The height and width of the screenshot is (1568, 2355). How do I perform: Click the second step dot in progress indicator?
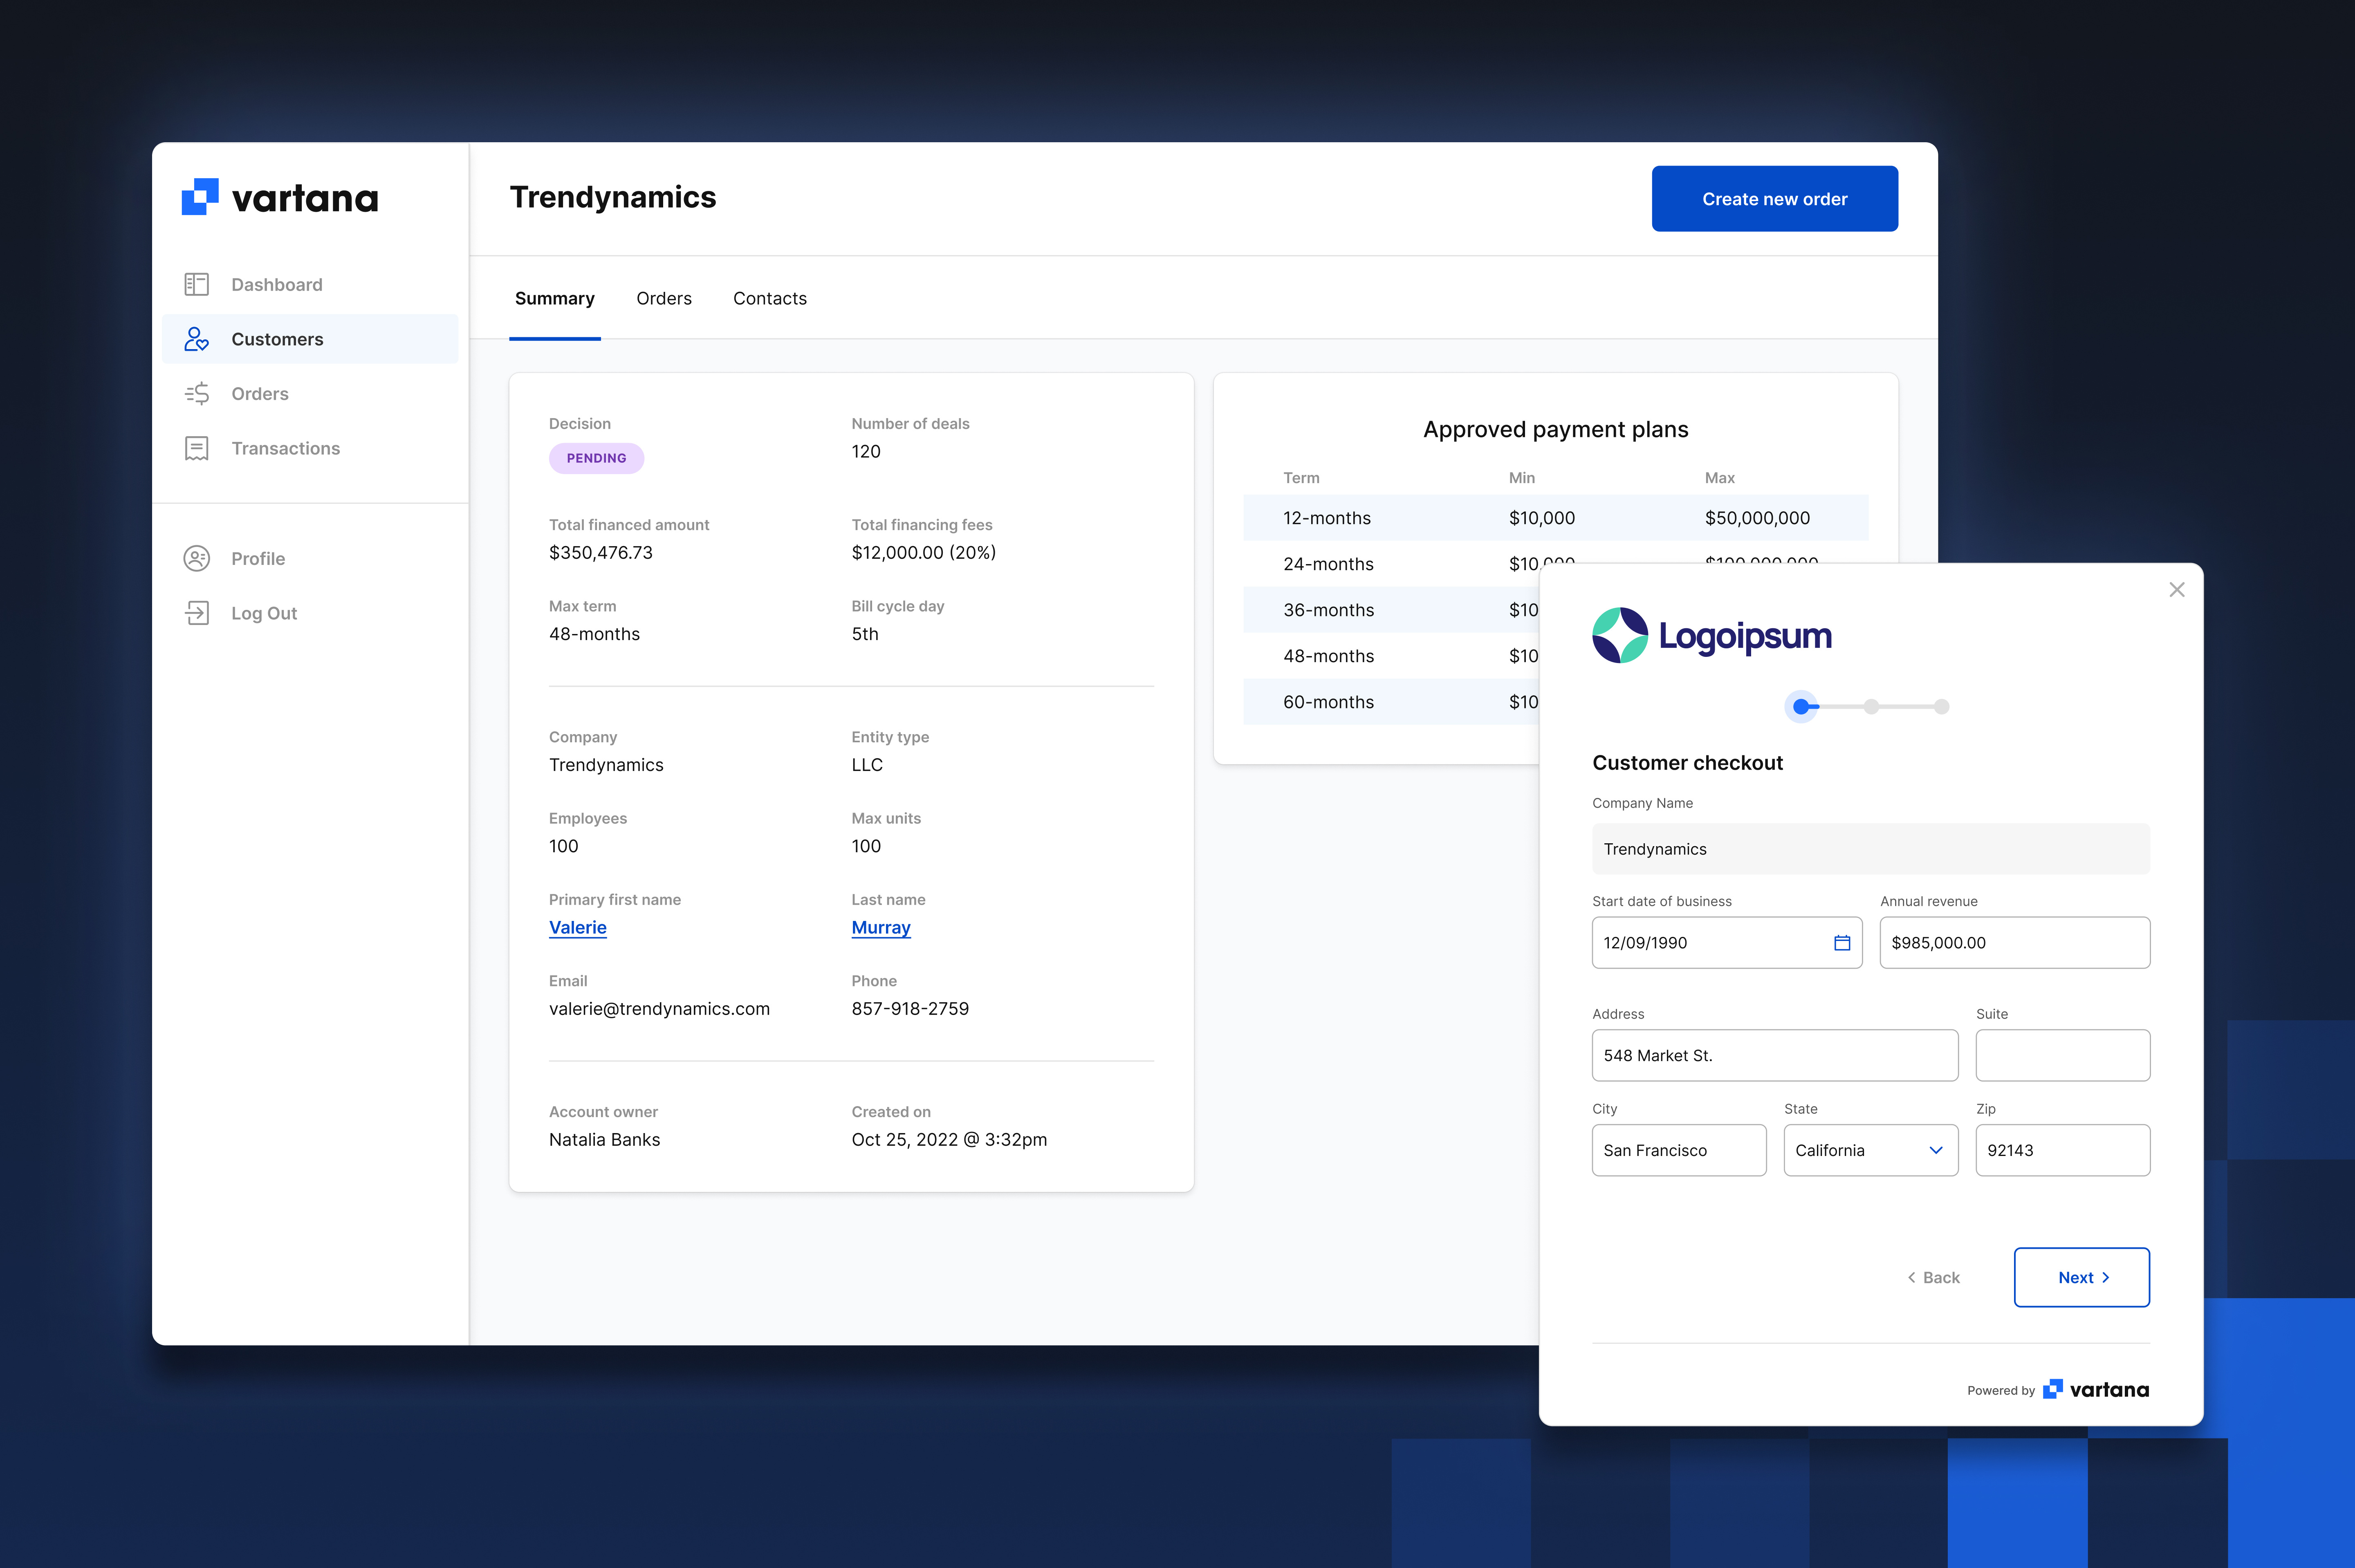1871,707
